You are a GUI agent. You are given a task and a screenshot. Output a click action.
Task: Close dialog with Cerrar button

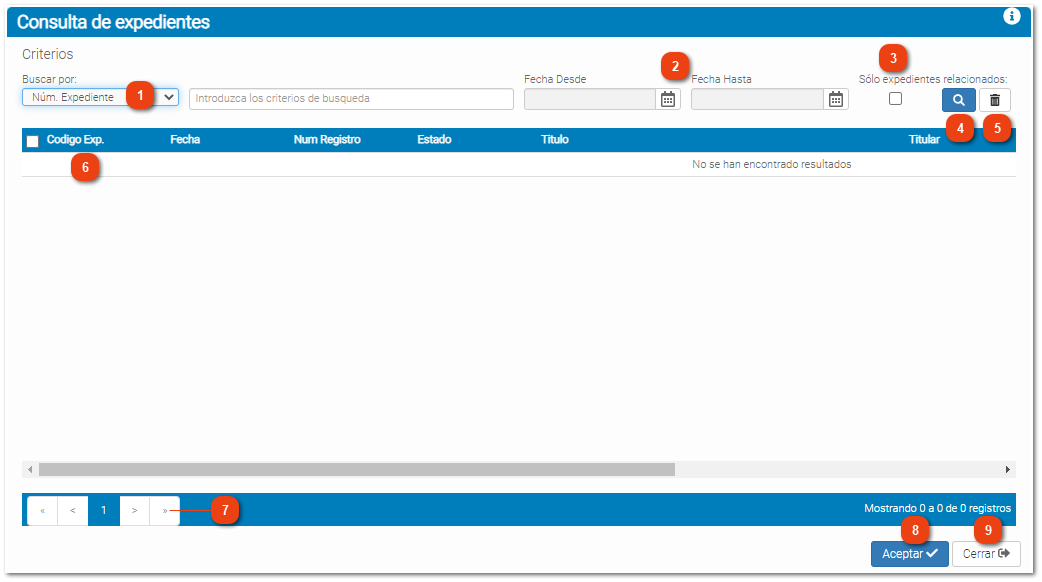986,553
